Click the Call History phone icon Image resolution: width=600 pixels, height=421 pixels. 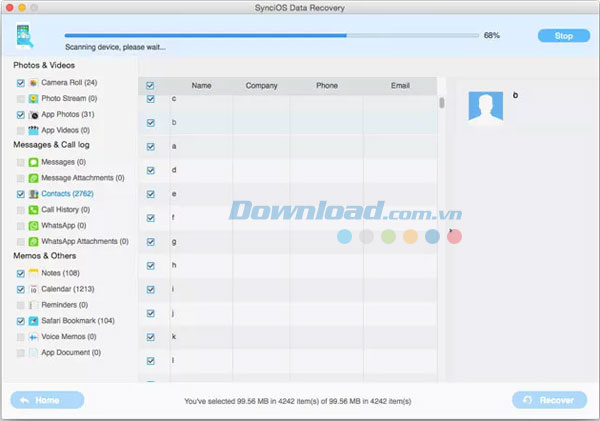[34, 210]
